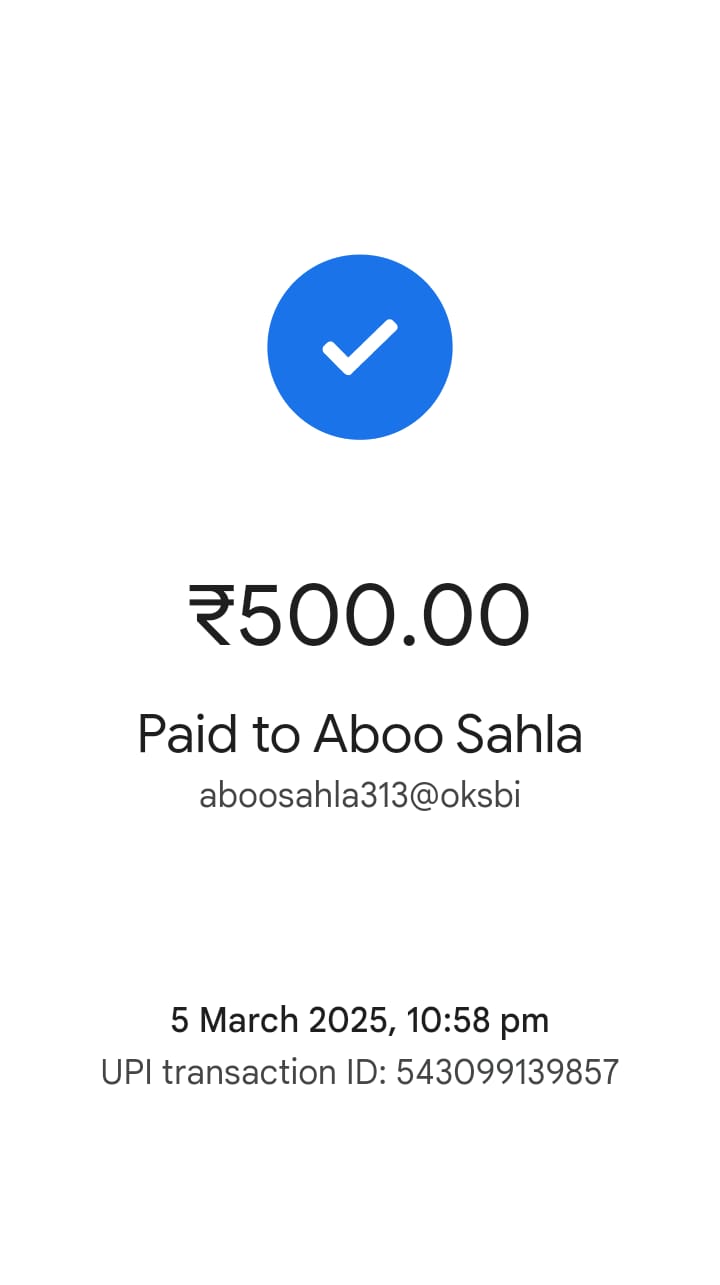Tap the last digits 9857 of transaction ID
Screen dimensions: 720x1285
(583, 1072)
